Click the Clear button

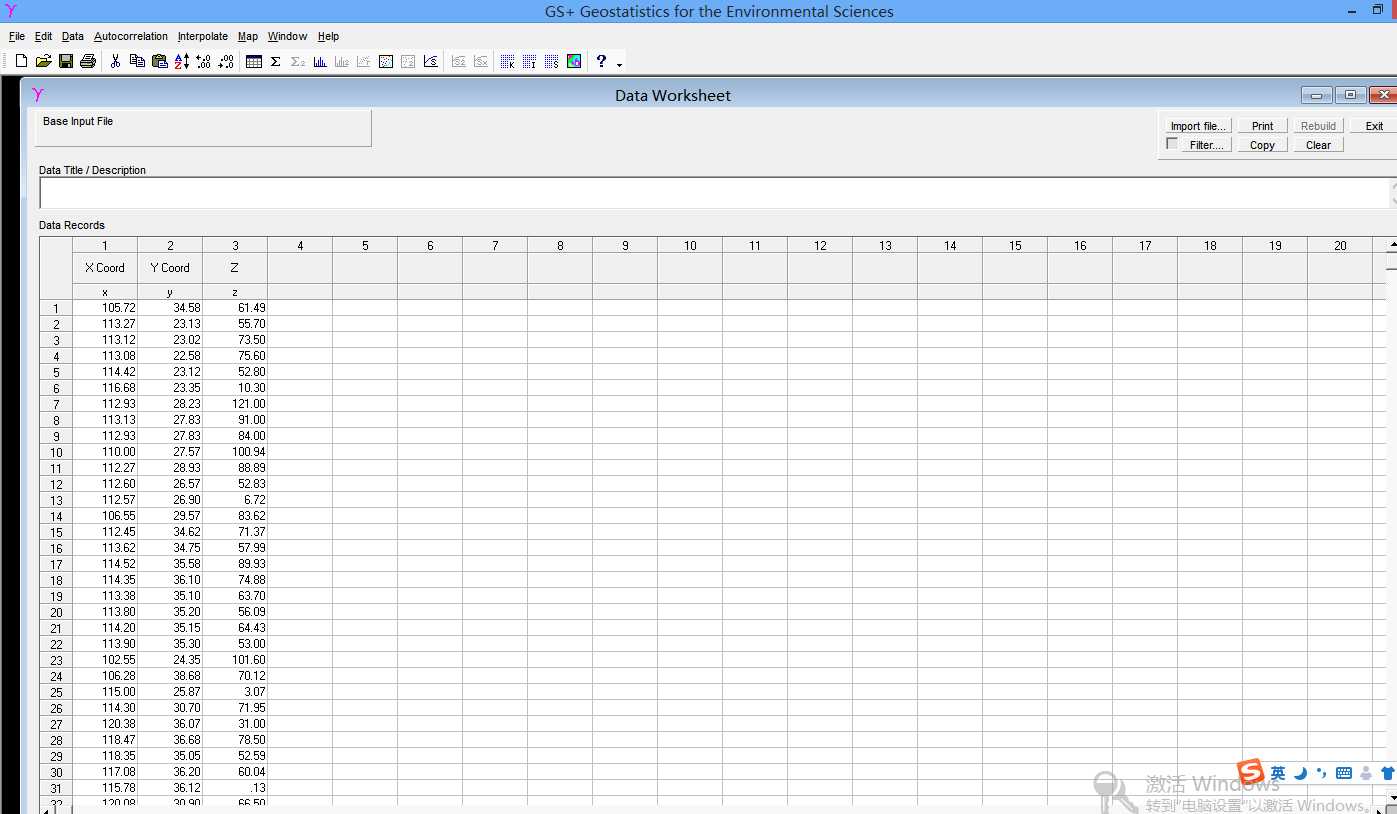[x=1318, y=145]
